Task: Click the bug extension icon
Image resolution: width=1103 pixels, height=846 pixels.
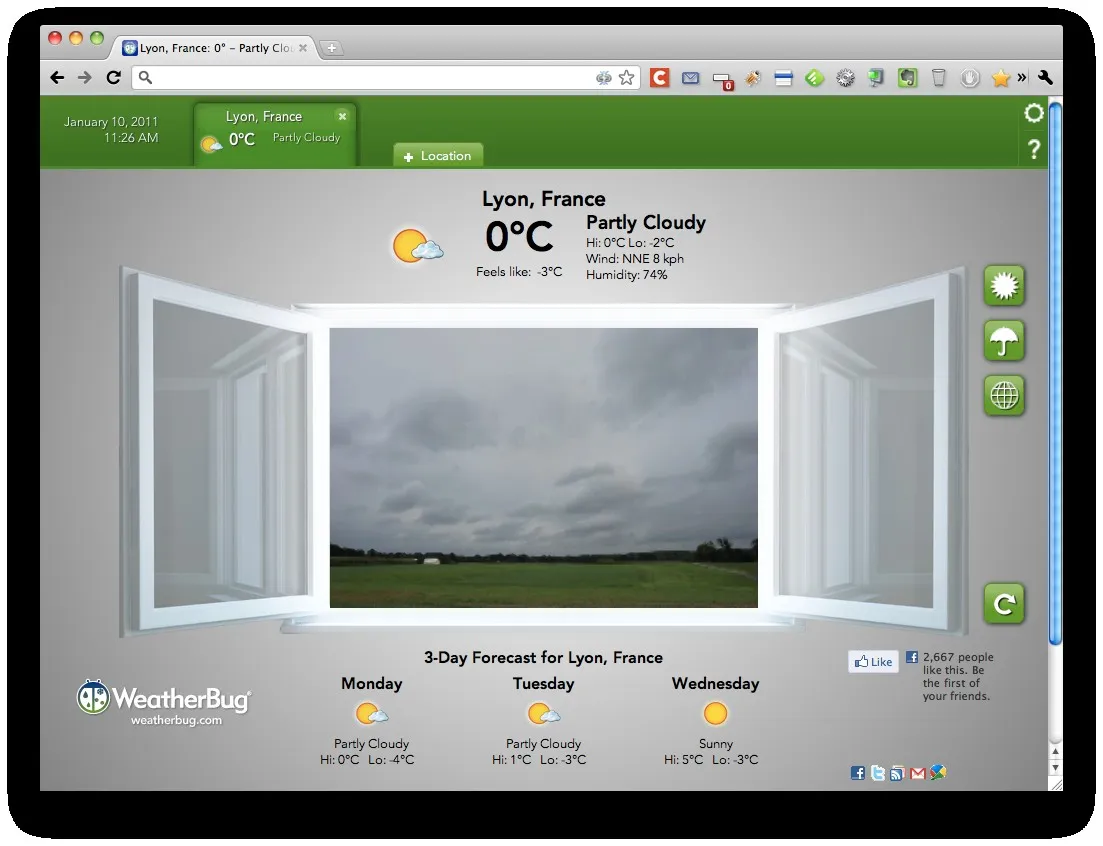Action: (753, 78)
